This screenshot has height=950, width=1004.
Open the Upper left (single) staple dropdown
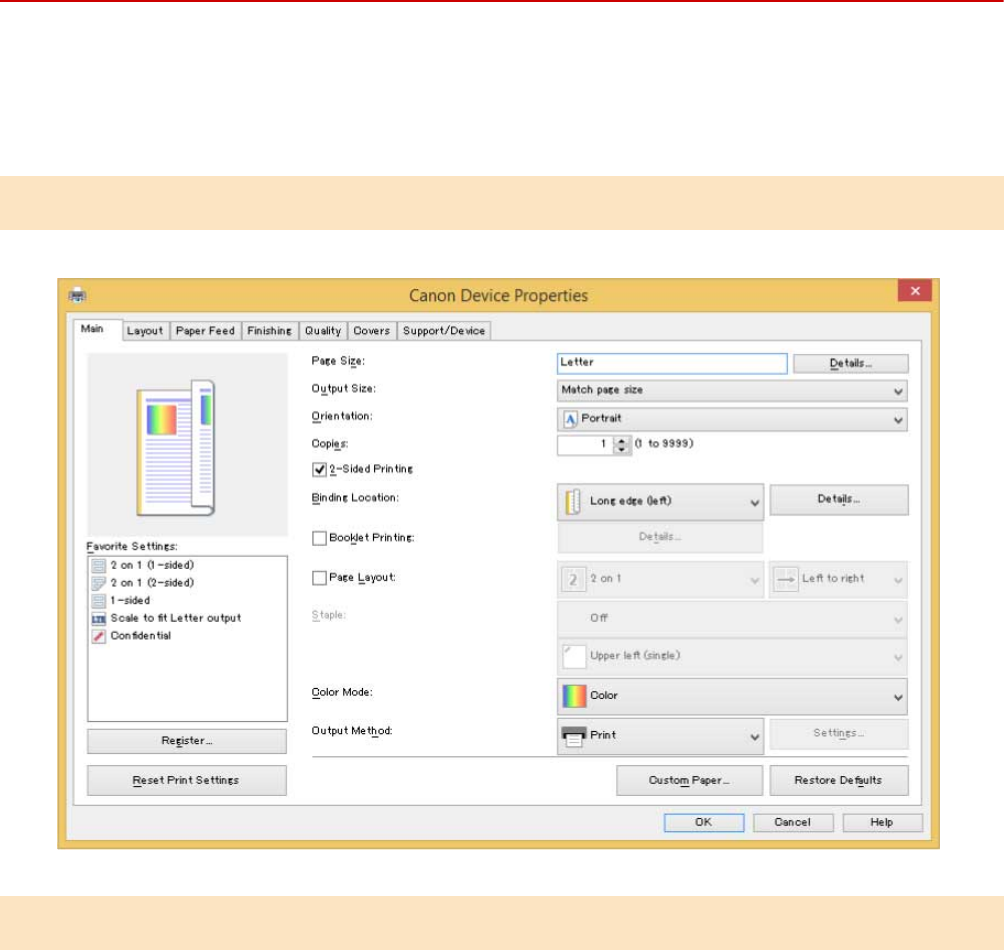tap(732, 656)
